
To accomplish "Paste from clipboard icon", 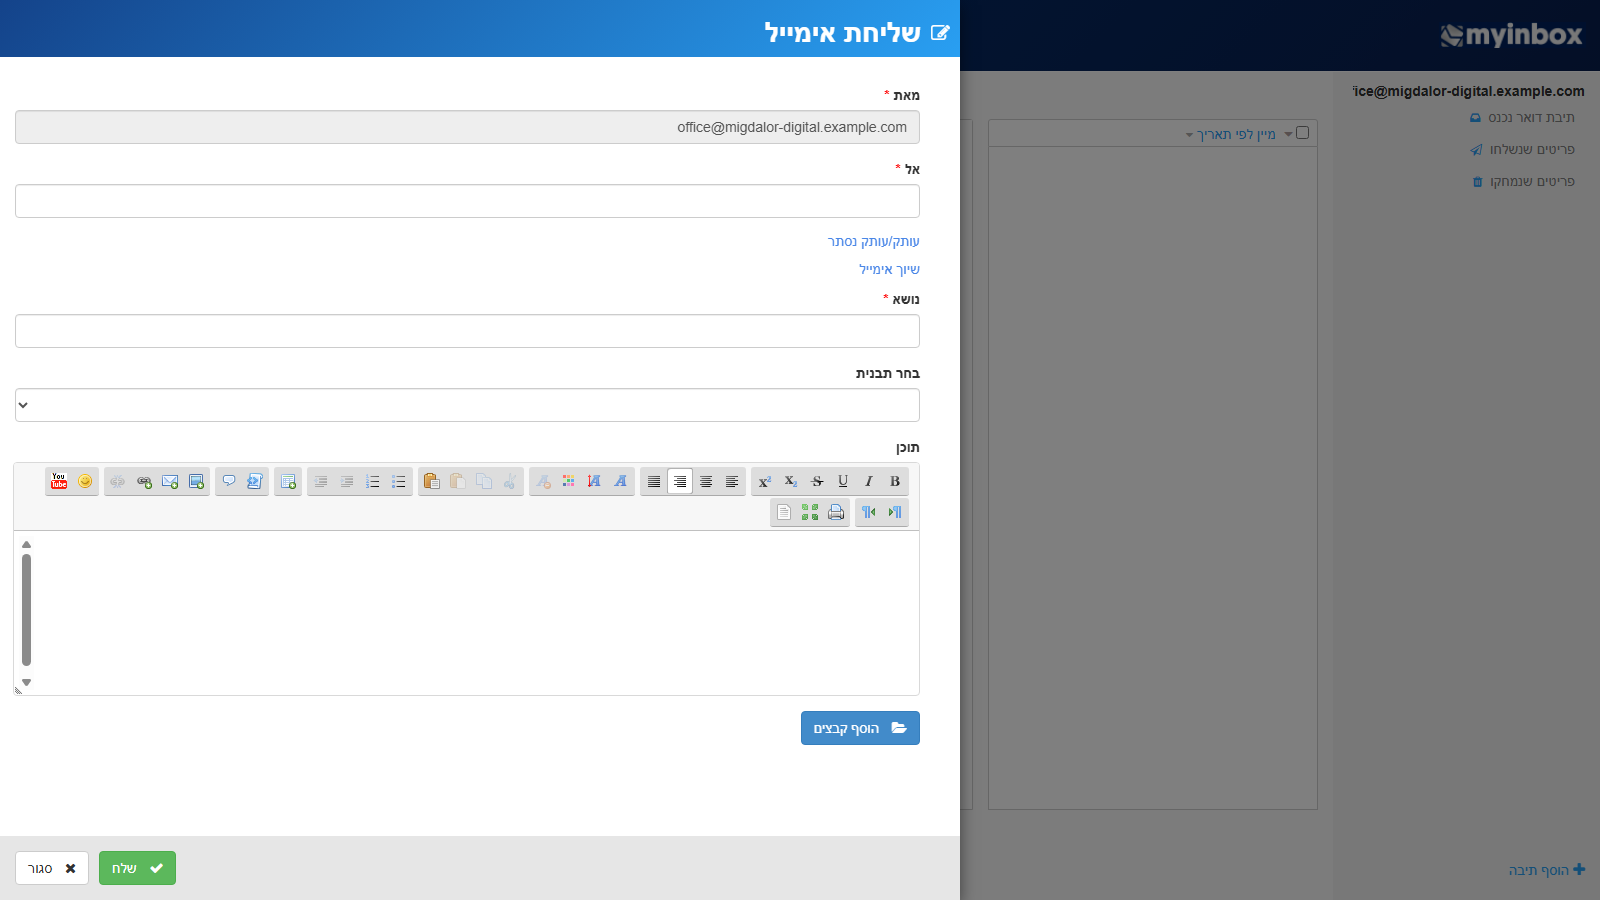I will [432, 481].
